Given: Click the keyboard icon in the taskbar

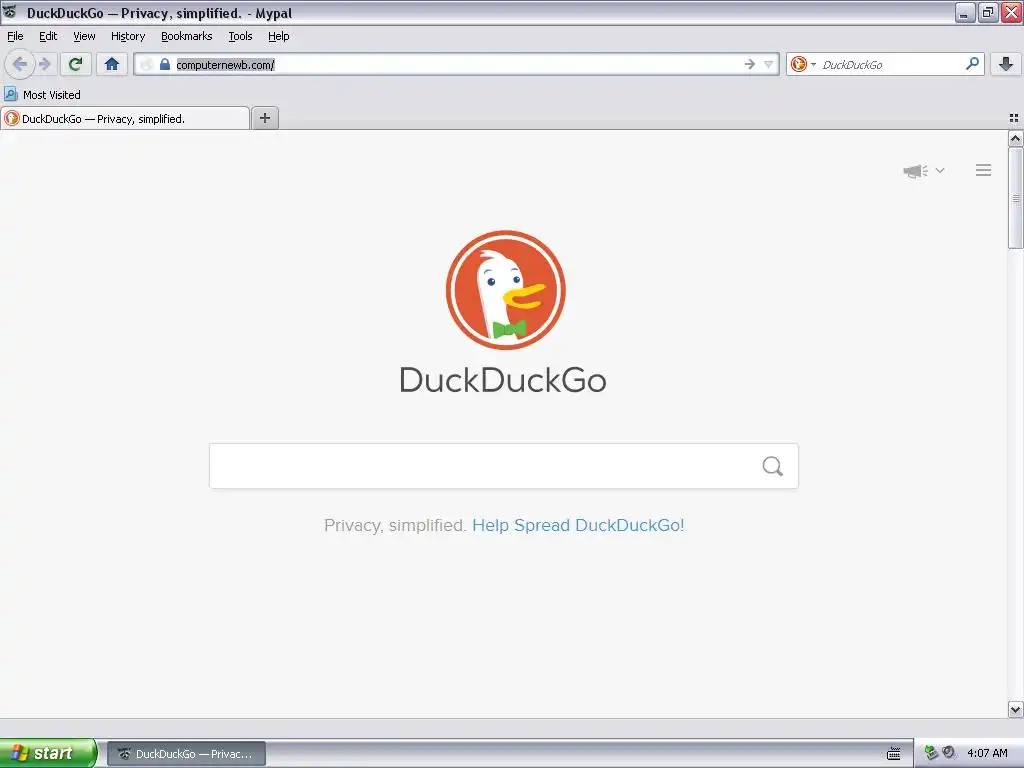Looking at the screenshot, I should click(x=893, y=754).
